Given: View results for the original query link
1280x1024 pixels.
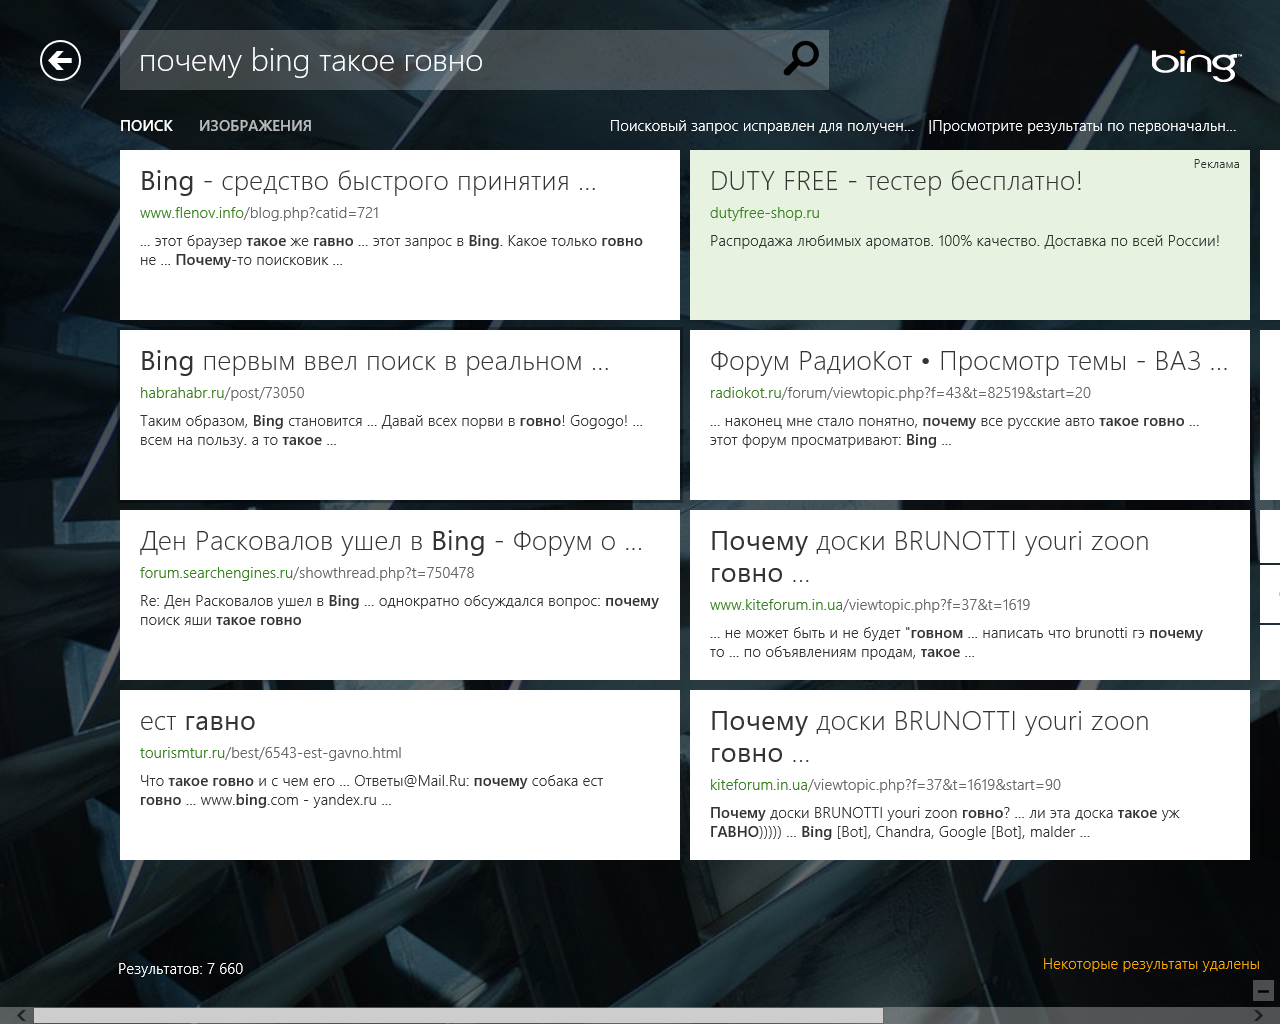Looking at the screenshot, I should 1084,126.
